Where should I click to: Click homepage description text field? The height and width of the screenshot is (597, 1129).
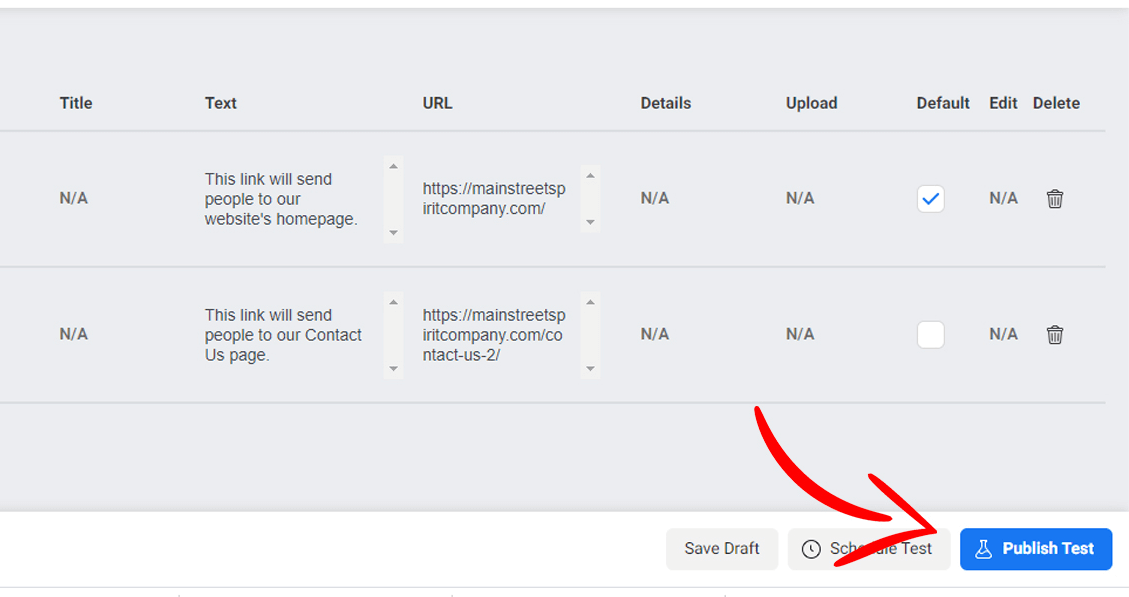[302, 199]
